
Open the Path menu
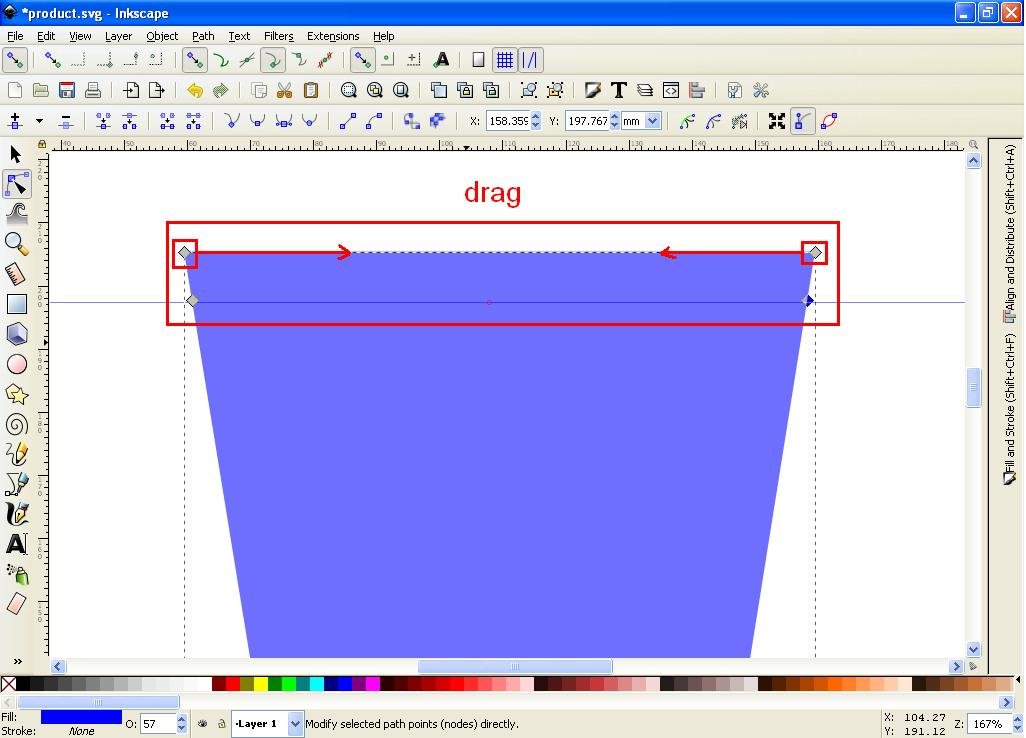point(203,36)
